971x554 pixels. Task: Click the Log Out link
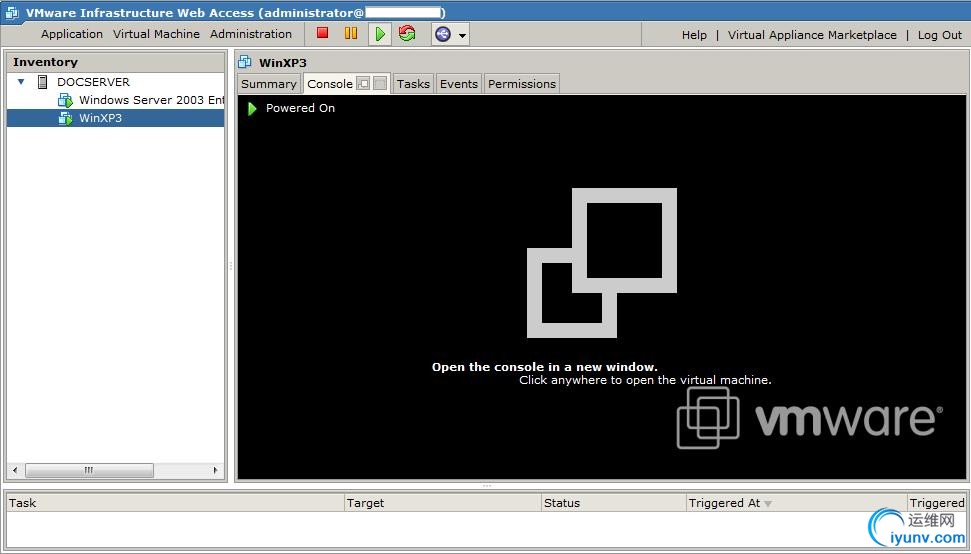pyautogui.click(x=940, y=35)
